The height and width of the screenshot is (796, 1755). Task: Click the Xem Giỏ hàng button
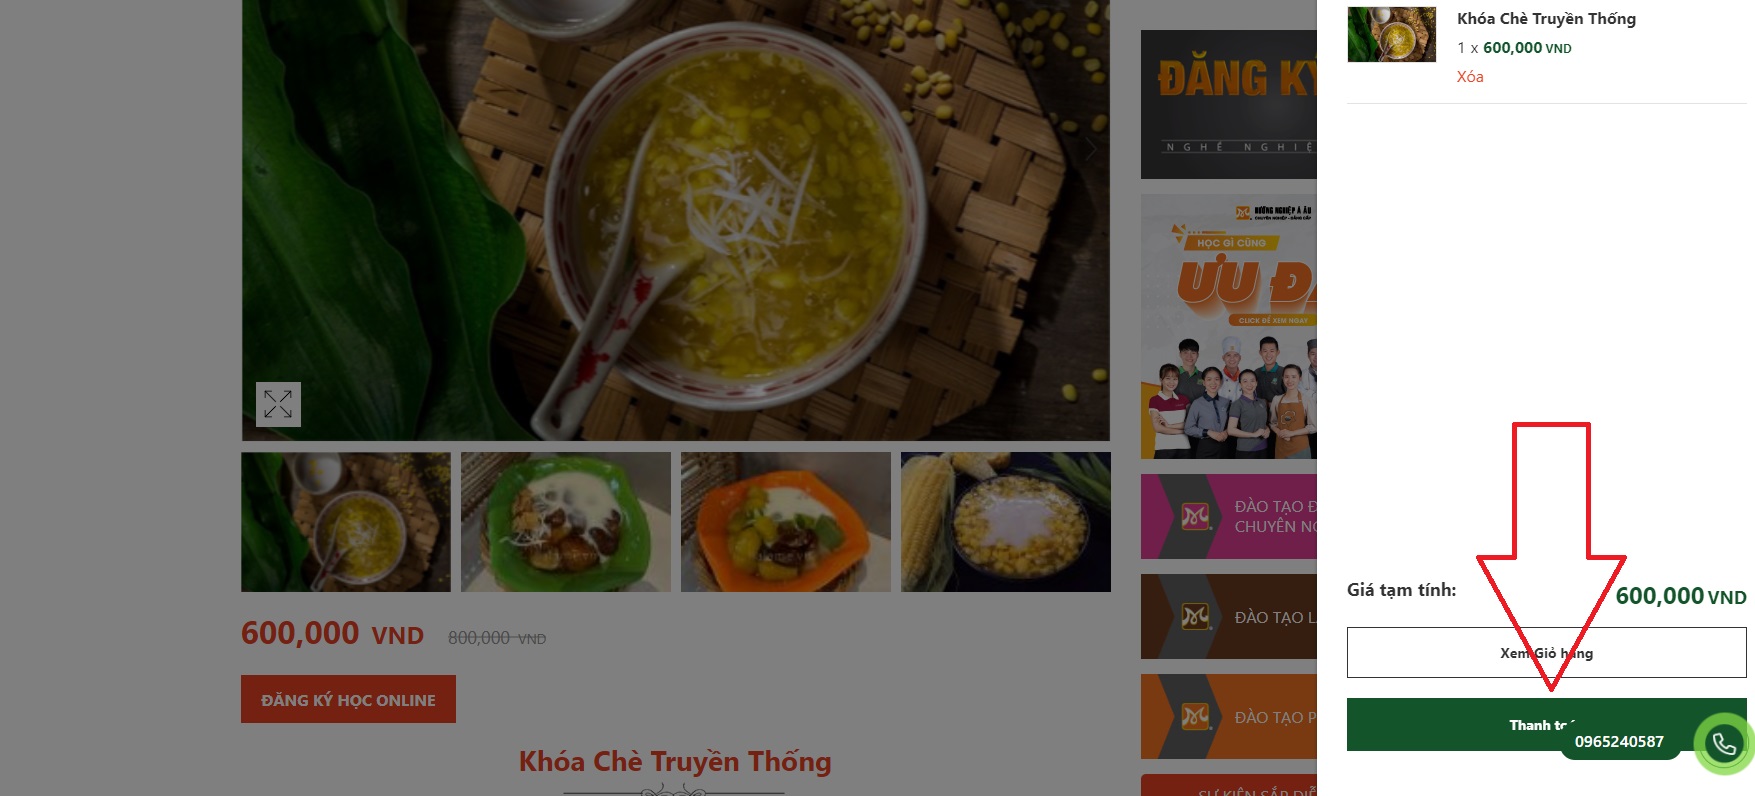(x=1546, y=653)
